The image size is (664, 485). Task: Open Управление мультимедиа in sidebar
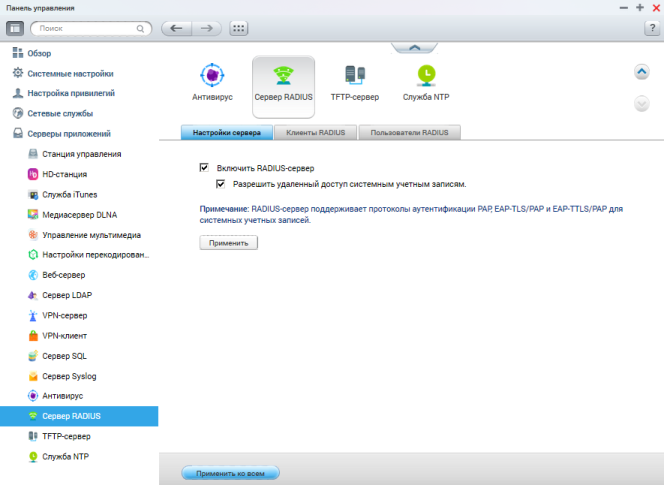84,235
